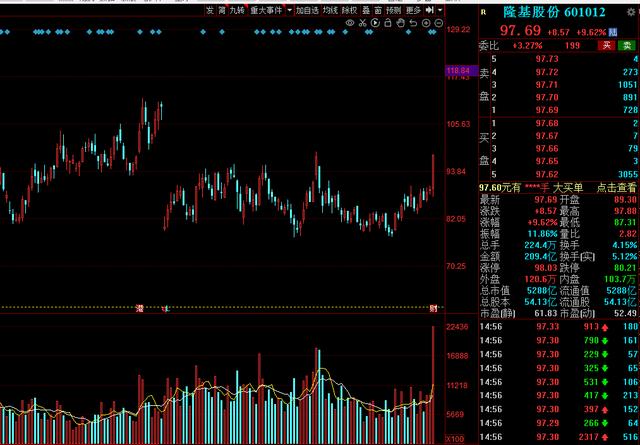Screen dimensions: 640x445
Task: Toggle 均线 moving average lines
Action: (330, 10)
